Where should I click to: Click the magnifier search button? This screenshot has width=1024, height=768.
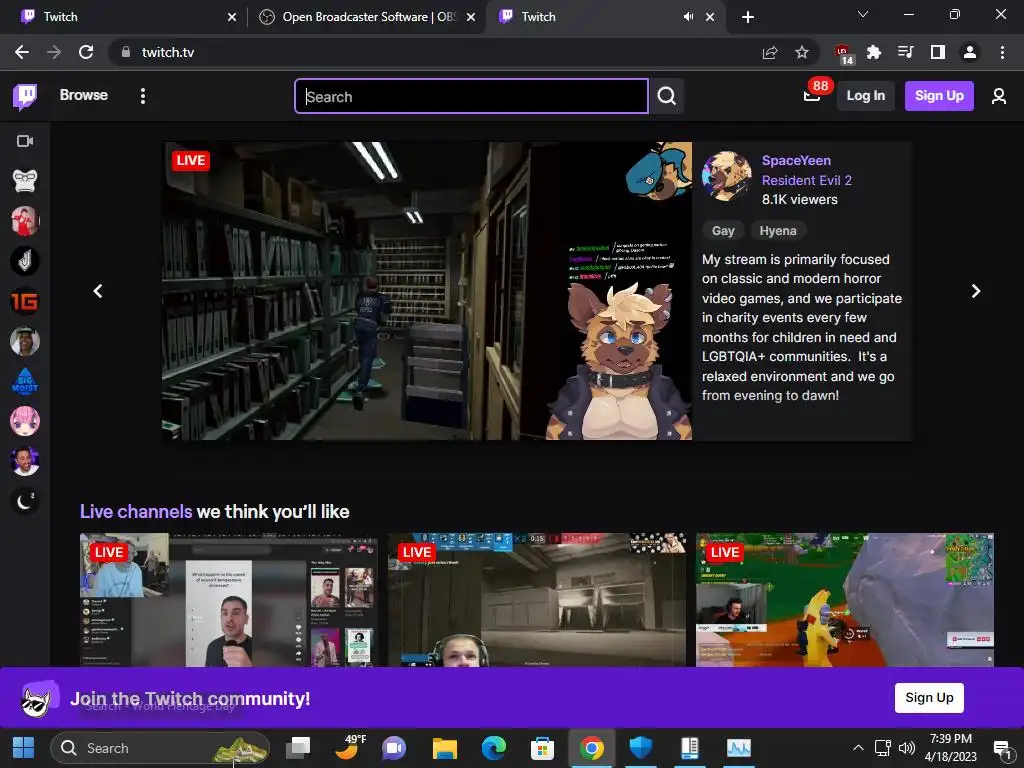[666, 97]
